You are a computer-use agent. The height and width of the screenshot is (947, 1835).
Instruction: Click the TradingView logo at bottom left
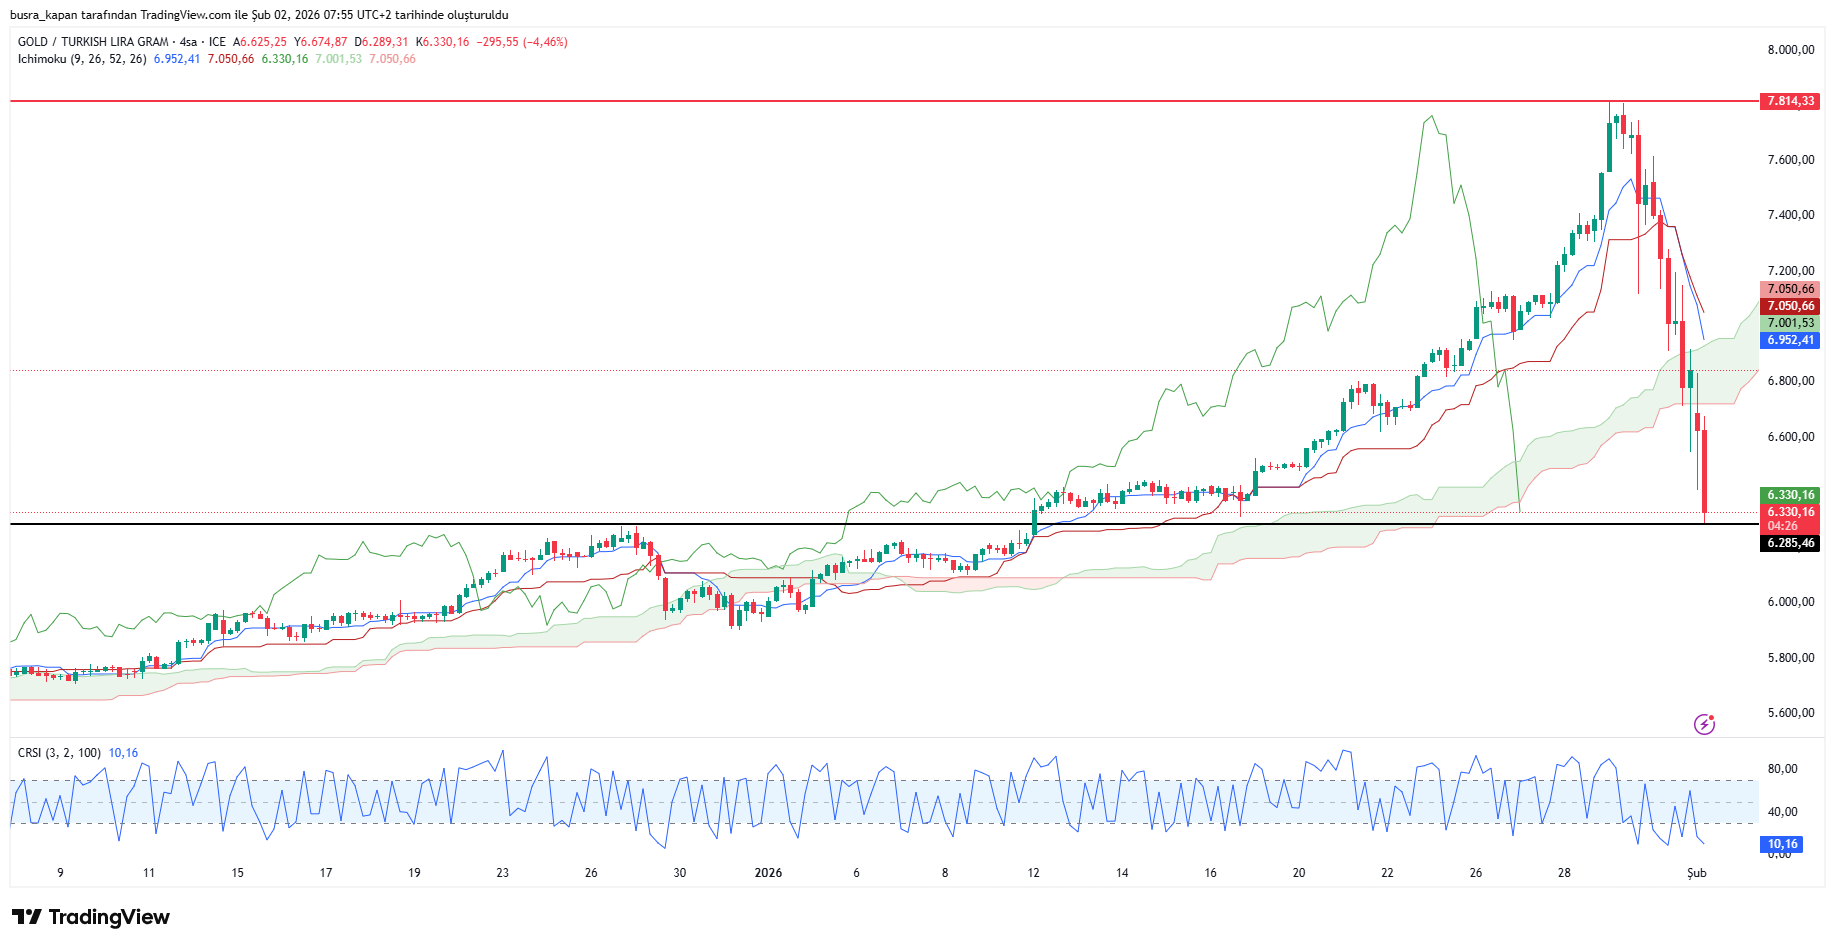[91, 917]
